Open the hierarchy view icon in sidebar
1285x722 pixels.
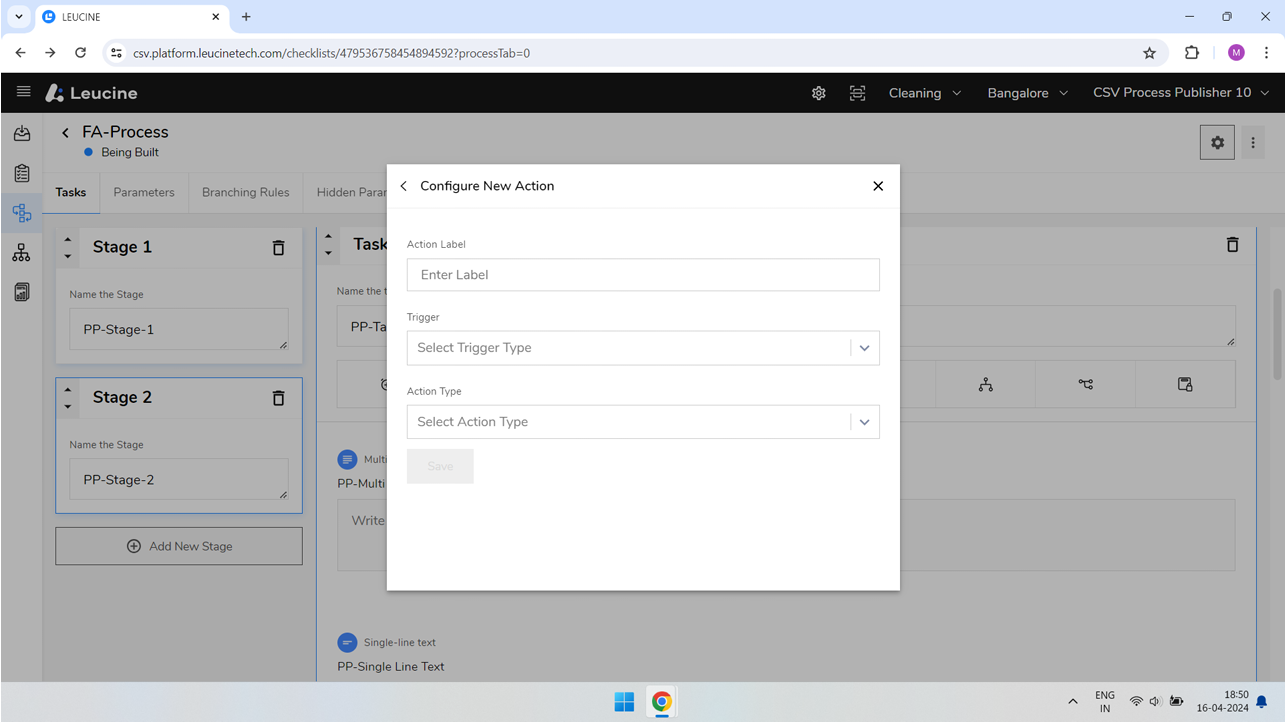point(21,252)
